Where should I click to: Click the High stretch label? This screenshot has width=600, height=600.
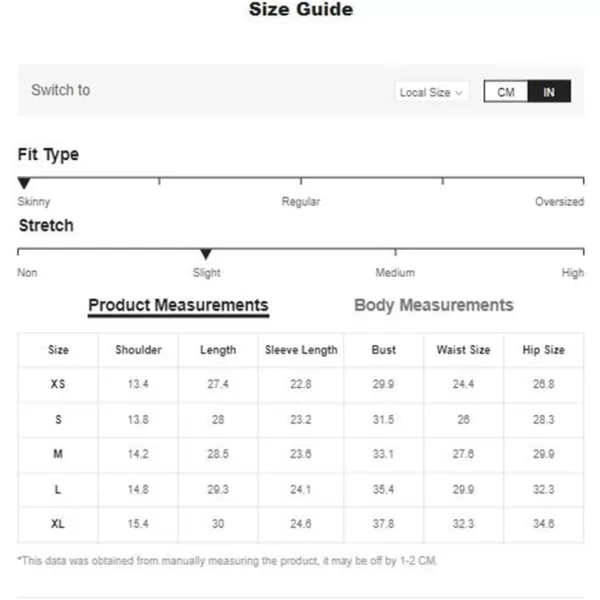(572, 272)
